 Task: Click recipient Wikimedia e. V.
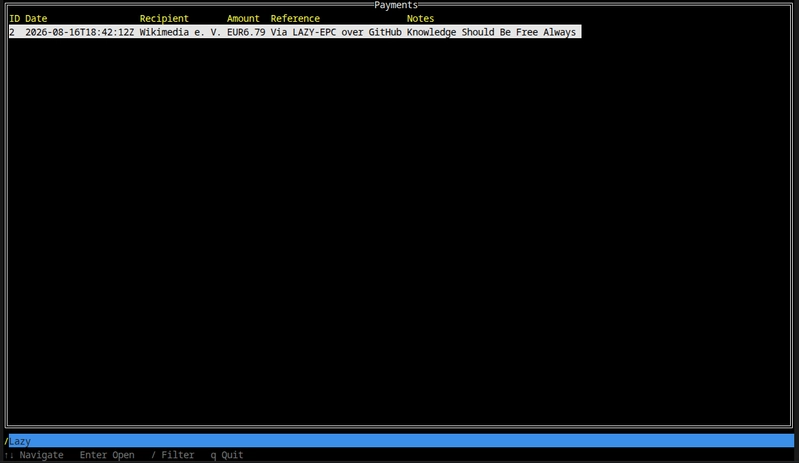tap(180, 32)
